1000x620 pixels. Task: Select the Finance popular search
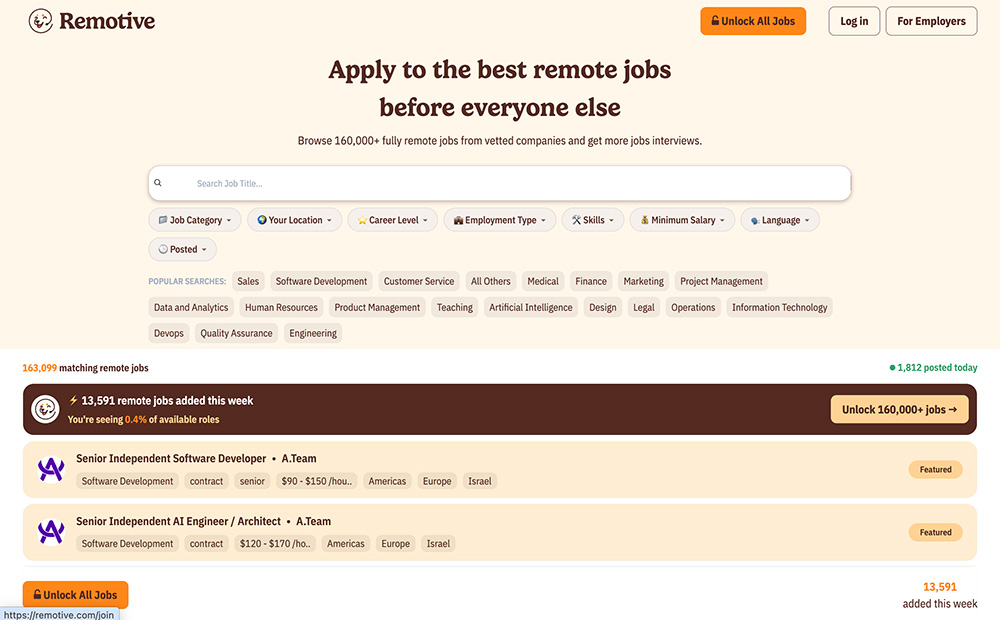(591, 281)
